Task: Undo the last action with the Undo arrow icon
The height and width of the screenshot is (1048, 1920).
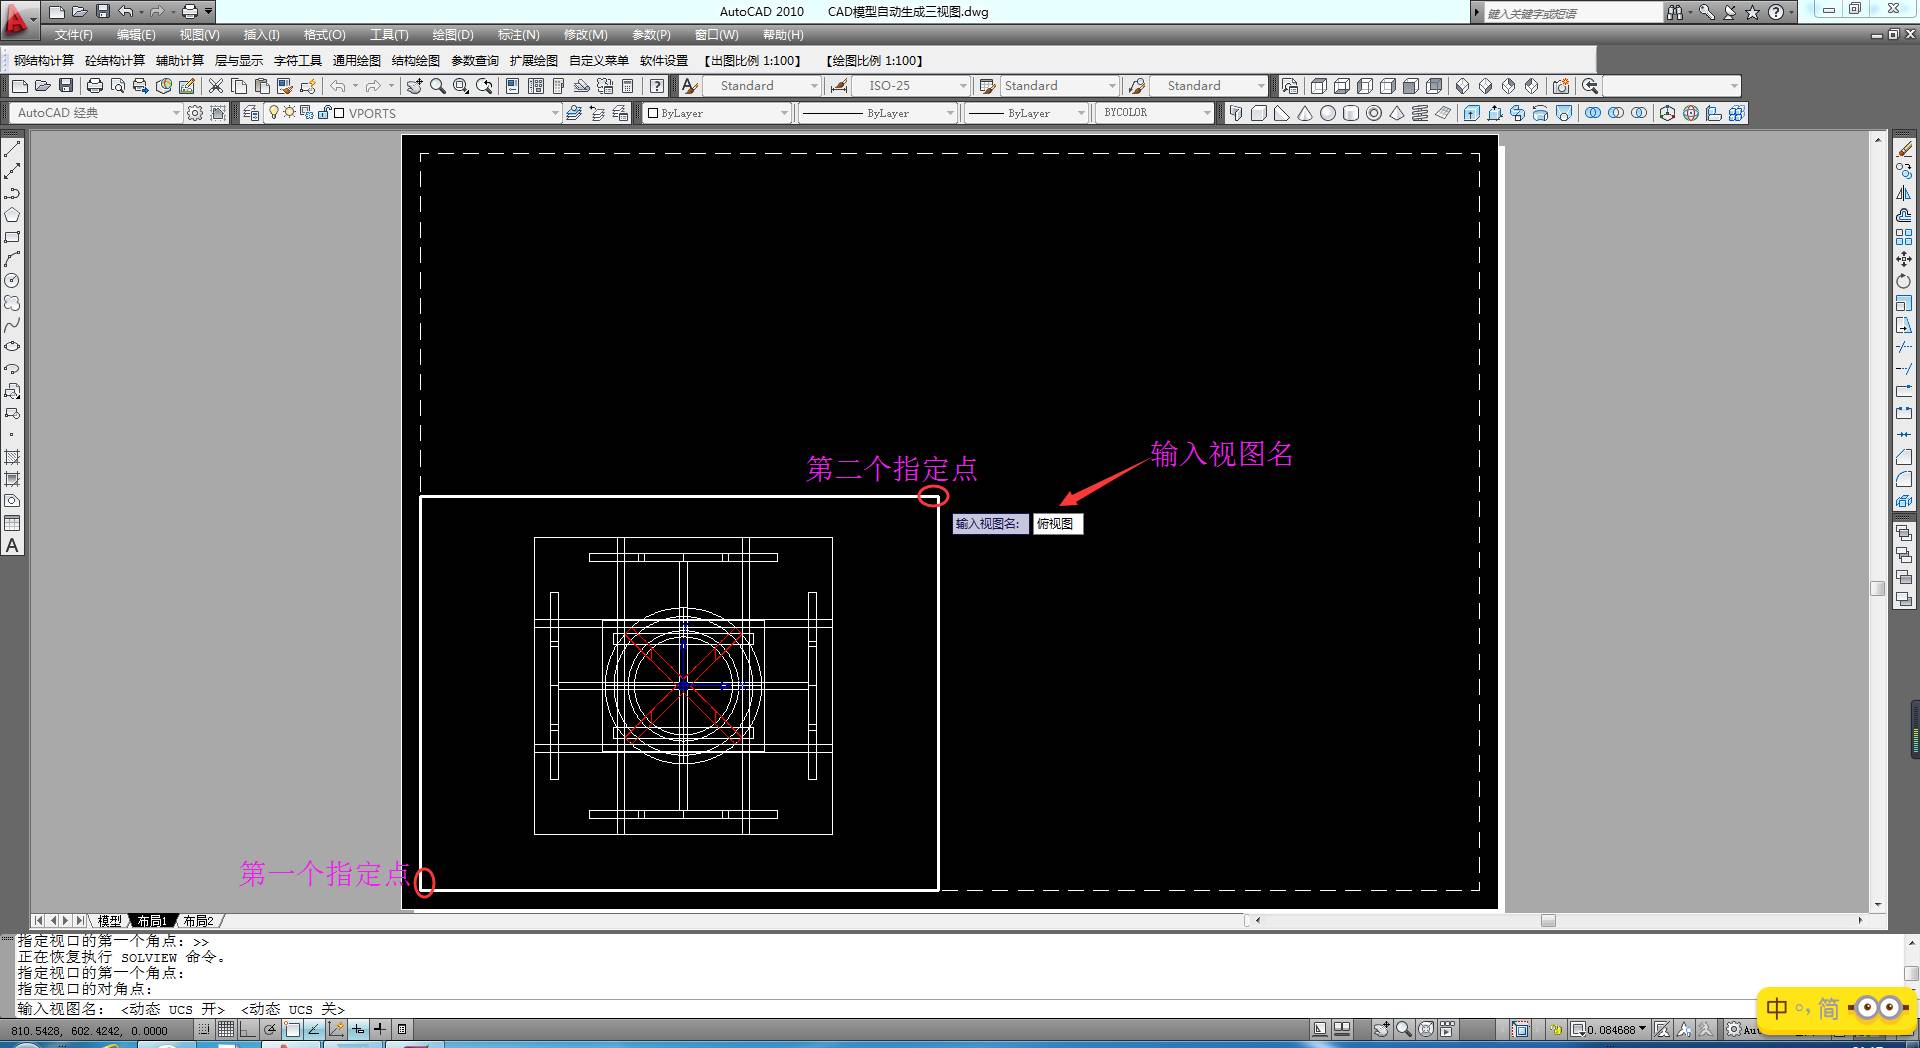Action: [339, 86]
